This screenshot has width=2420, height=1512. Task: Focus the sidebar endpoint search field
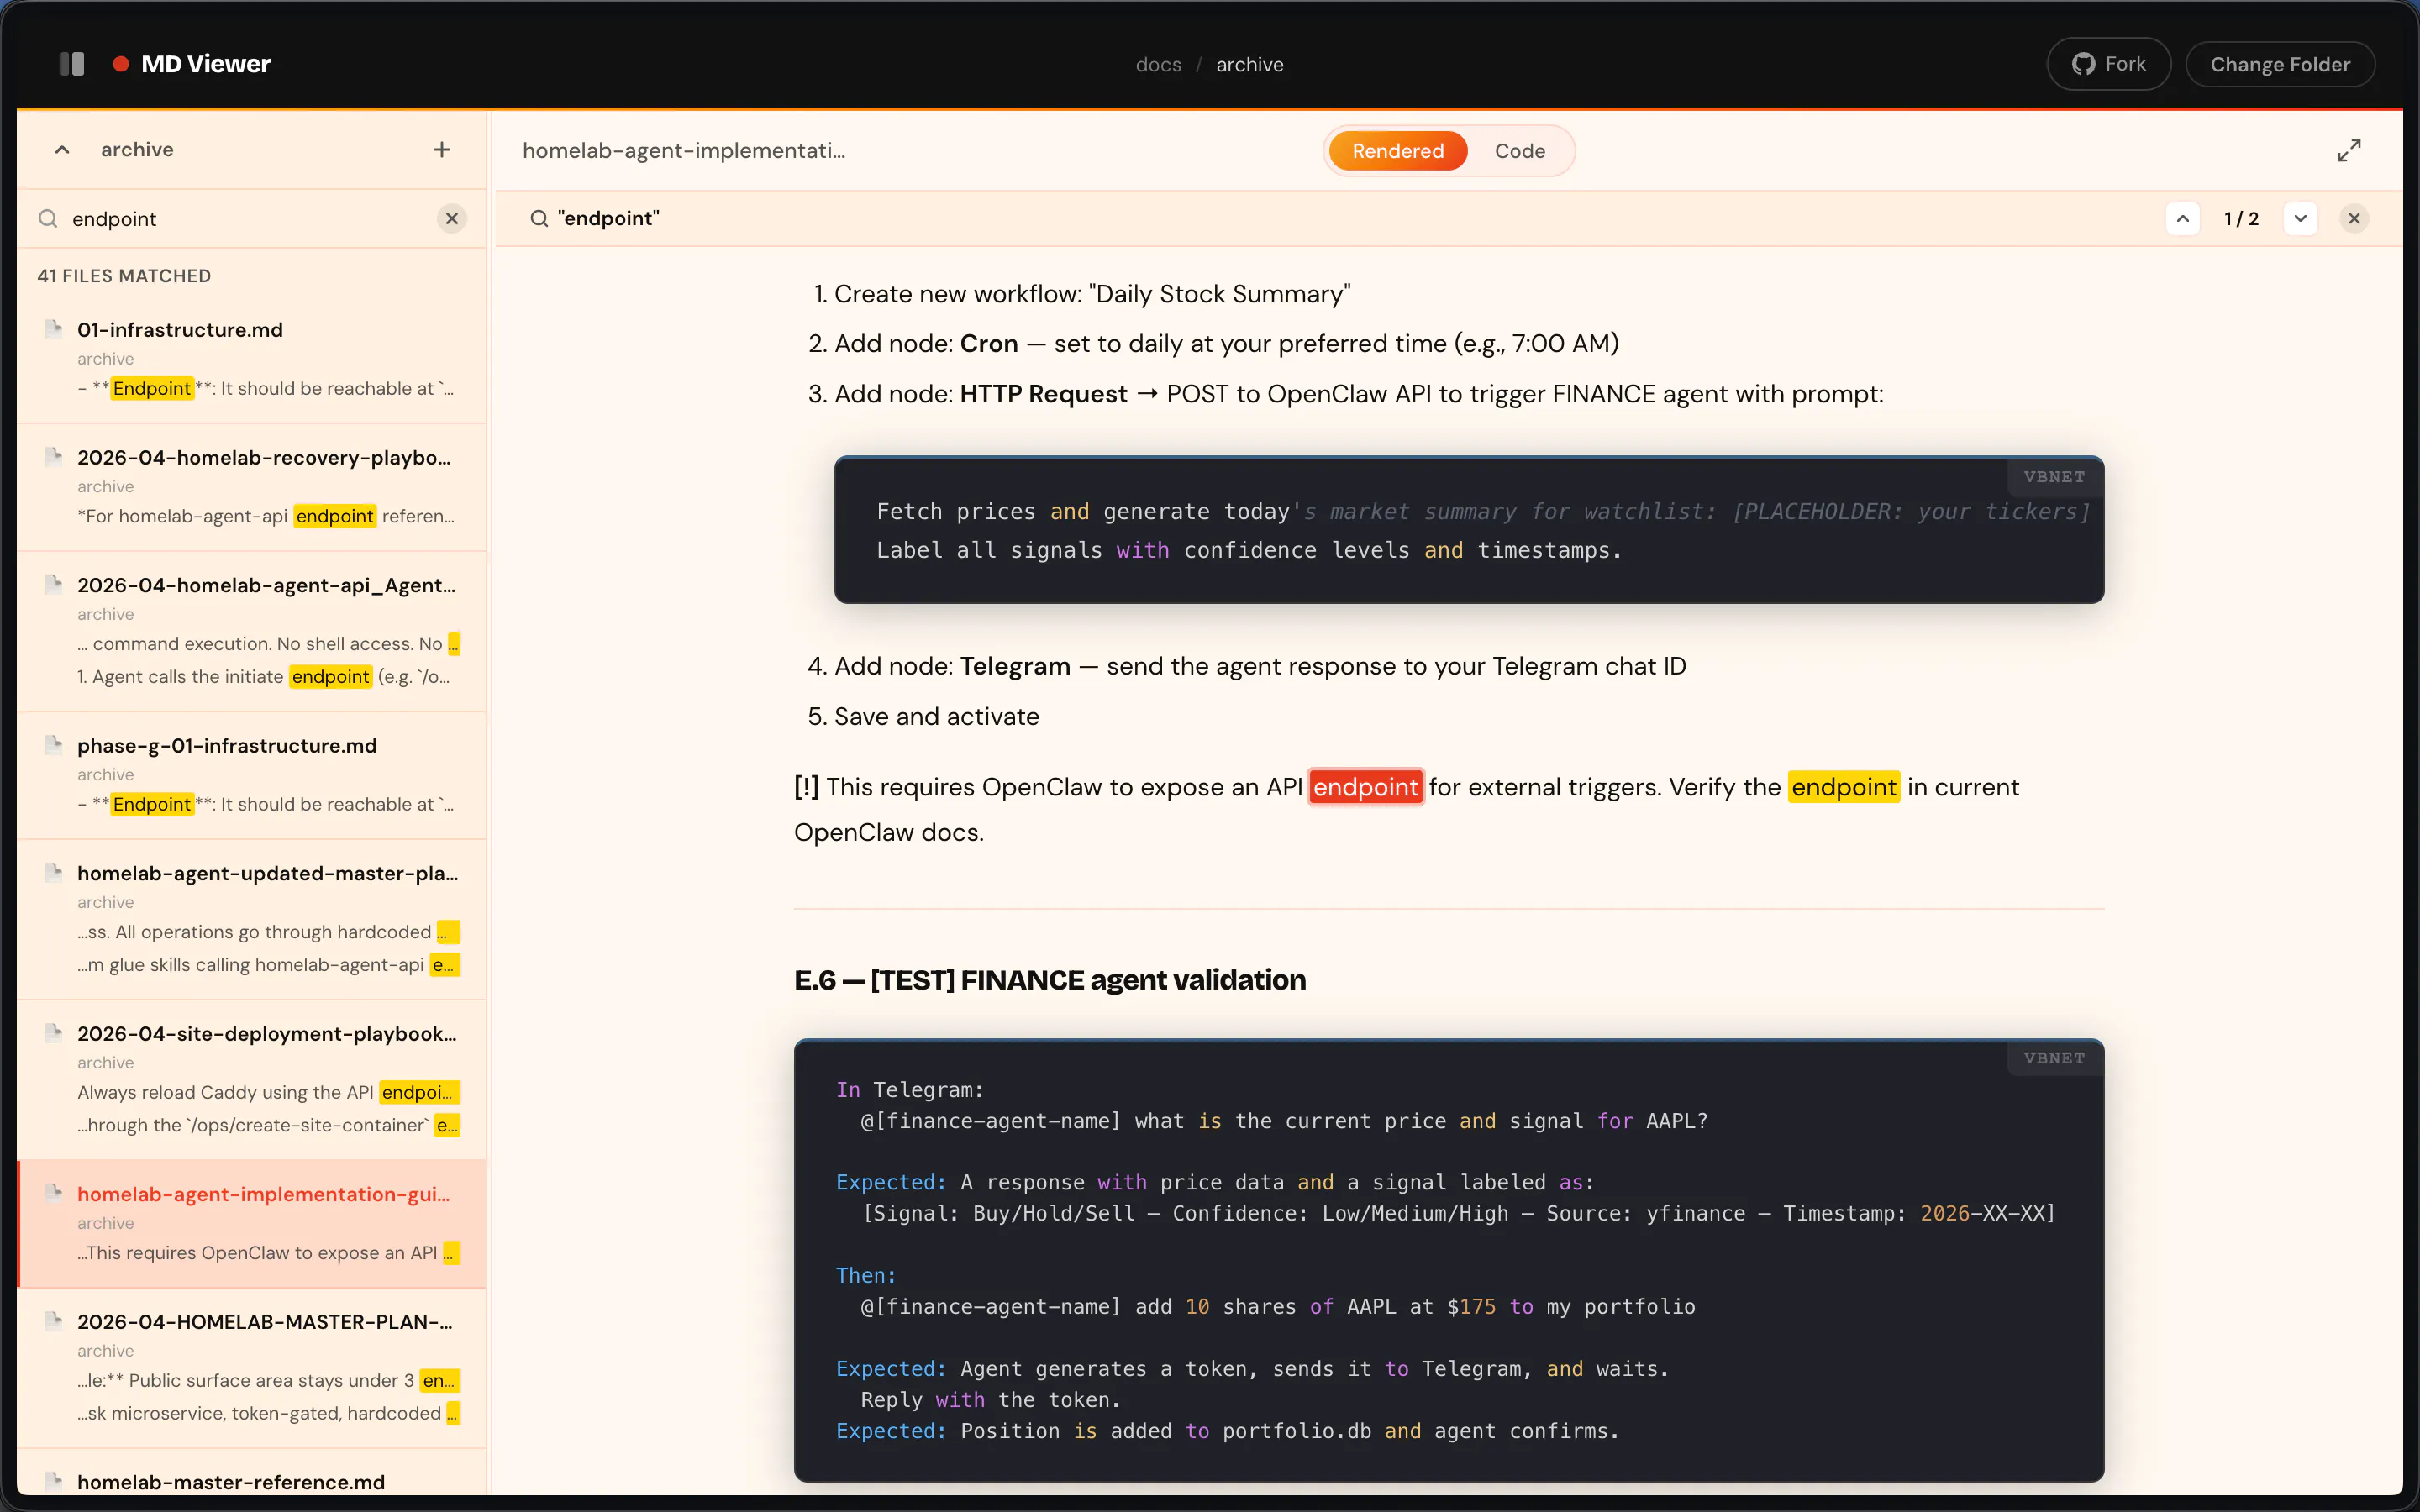pos(250,219)
